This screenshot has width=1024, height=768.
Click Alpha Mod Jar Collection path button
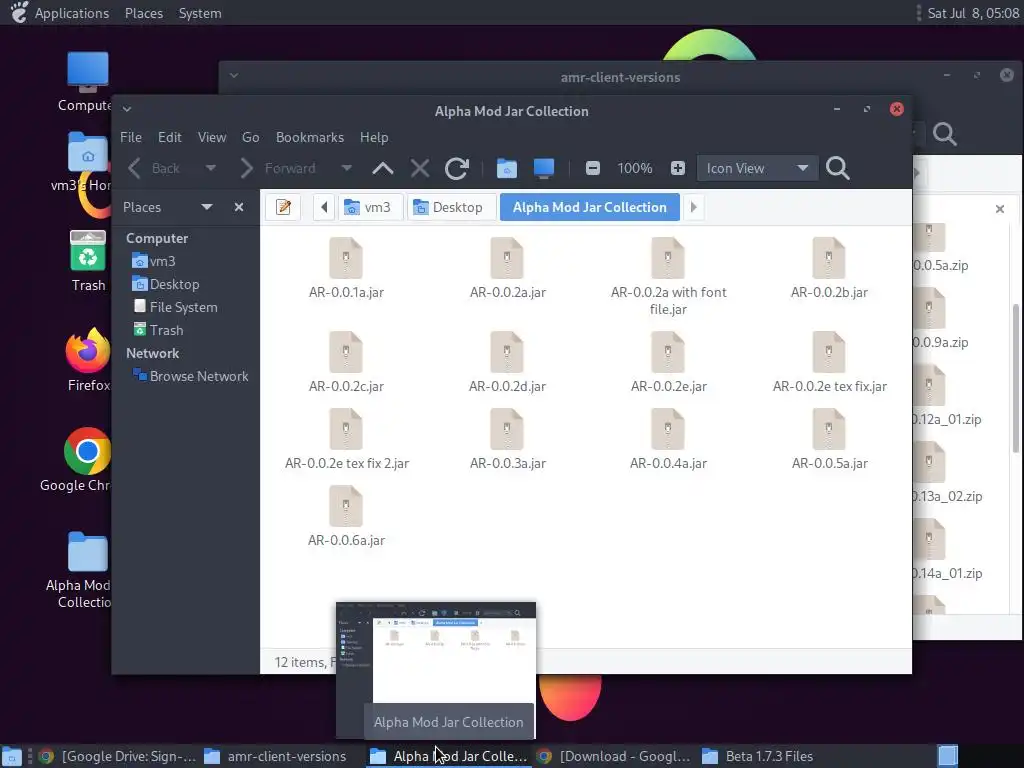click(x=590, y=207)
